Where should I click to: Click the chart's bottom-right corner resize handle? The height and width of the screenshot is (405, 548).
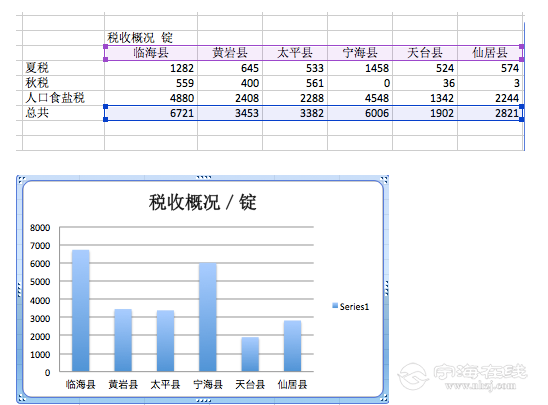pyautogui.click(x=384, y=398)
